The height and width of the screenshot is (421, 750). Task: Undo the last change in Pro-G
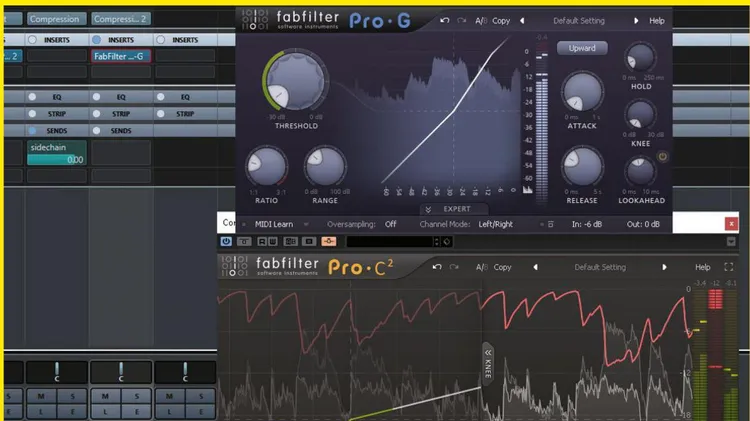click(445, 21)
